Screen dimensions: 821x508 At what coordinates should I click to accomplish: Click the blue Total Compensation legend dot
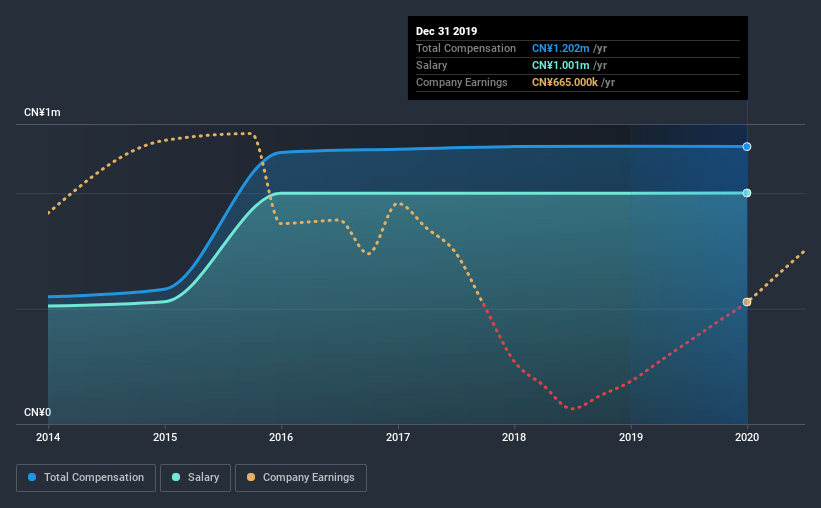click(x=32, y=477)
